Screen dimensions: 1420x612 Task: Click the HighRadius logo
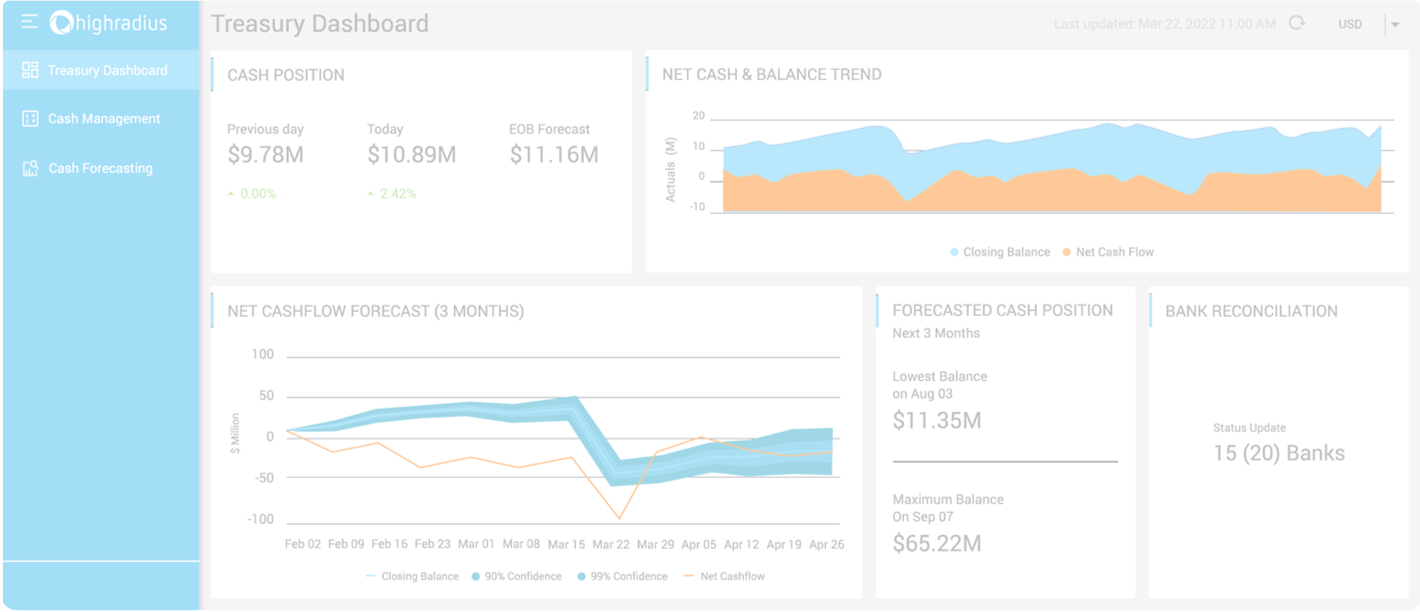click(x=109, y=23)
